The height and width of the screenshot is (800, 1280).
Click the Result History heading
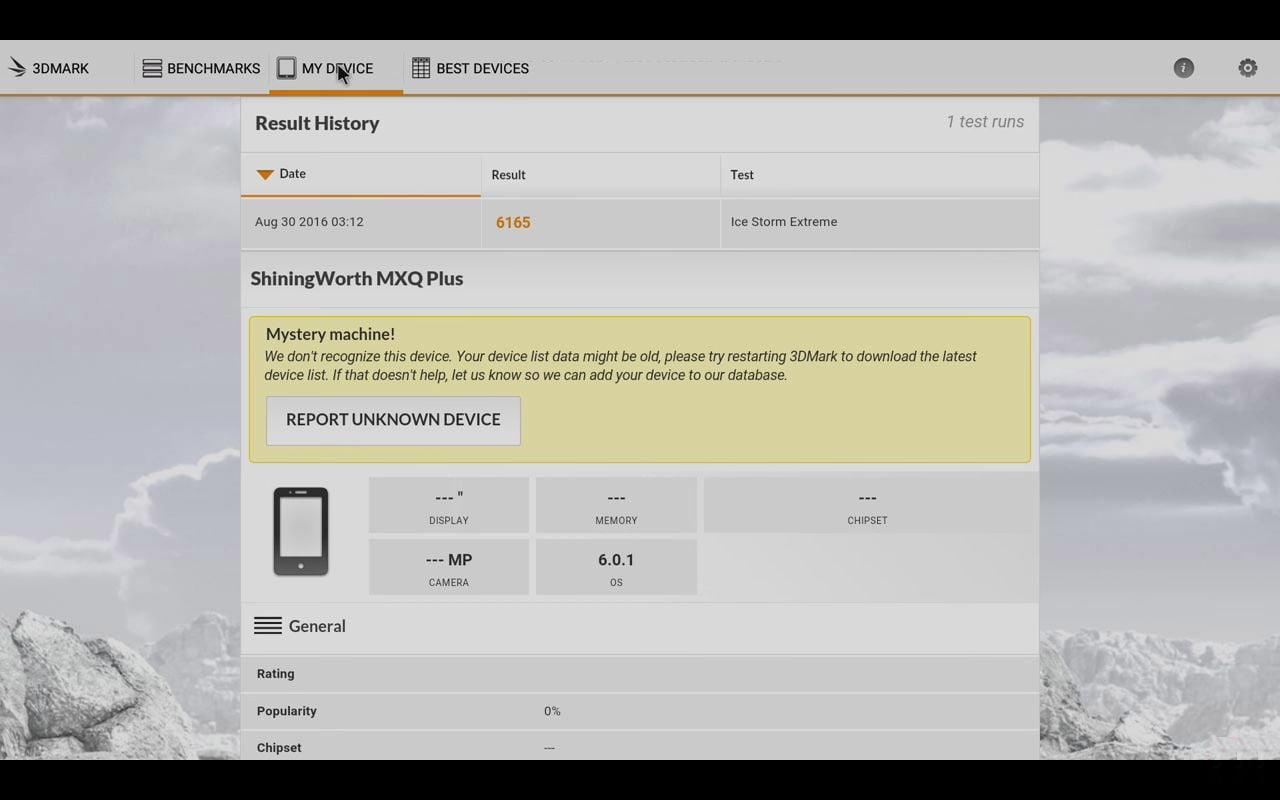click(x=317, y=123)
